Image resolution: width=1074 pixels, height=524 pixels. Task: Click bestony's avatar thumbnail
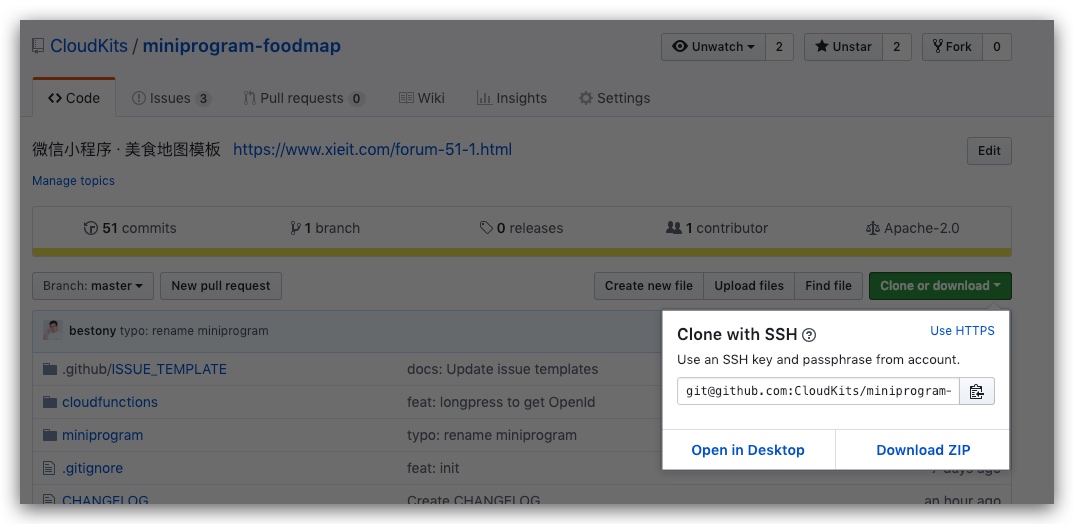(52, 330)
